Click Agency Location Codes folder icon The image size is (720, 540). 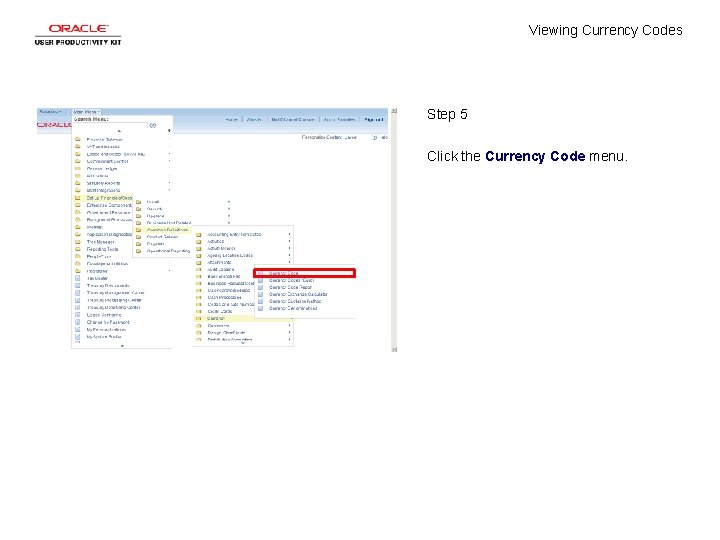click(199, 255)
